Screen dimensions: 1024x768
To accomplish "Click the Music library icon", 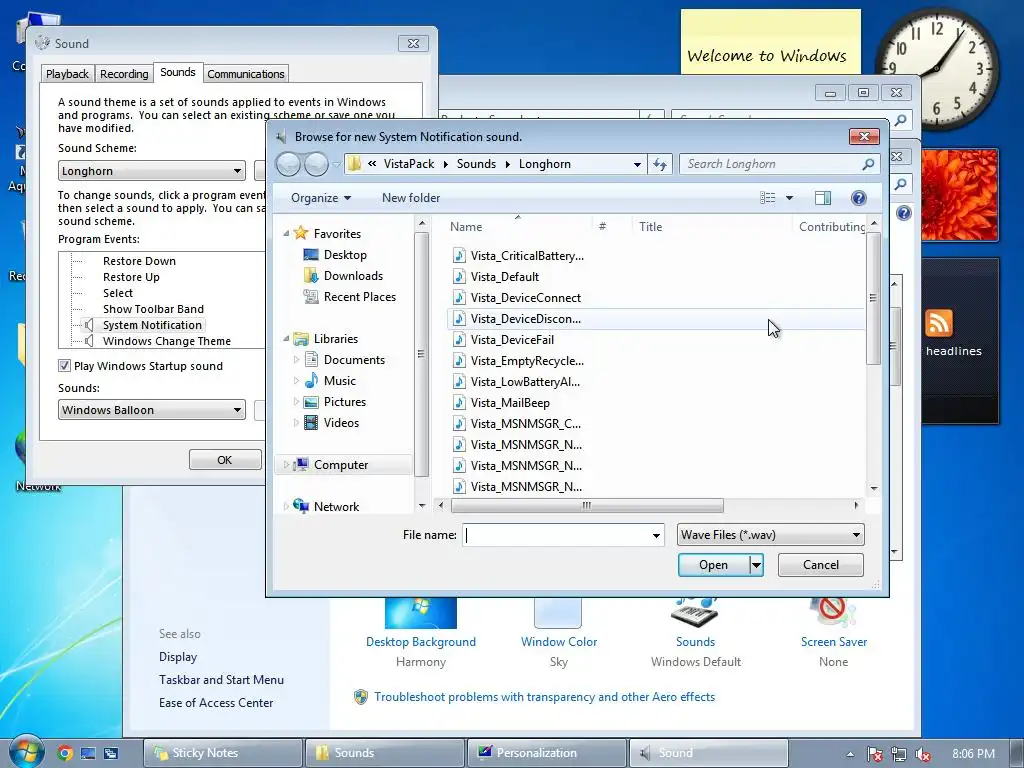I will point(312,381).
